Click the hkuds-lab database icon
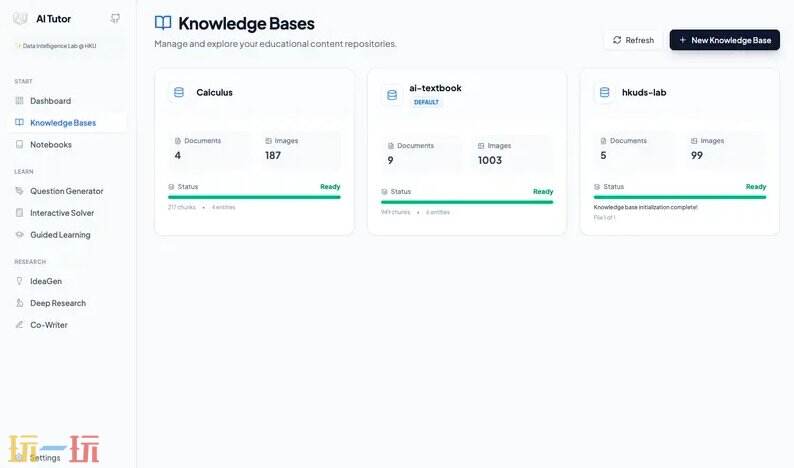 (x=605, y=92)
